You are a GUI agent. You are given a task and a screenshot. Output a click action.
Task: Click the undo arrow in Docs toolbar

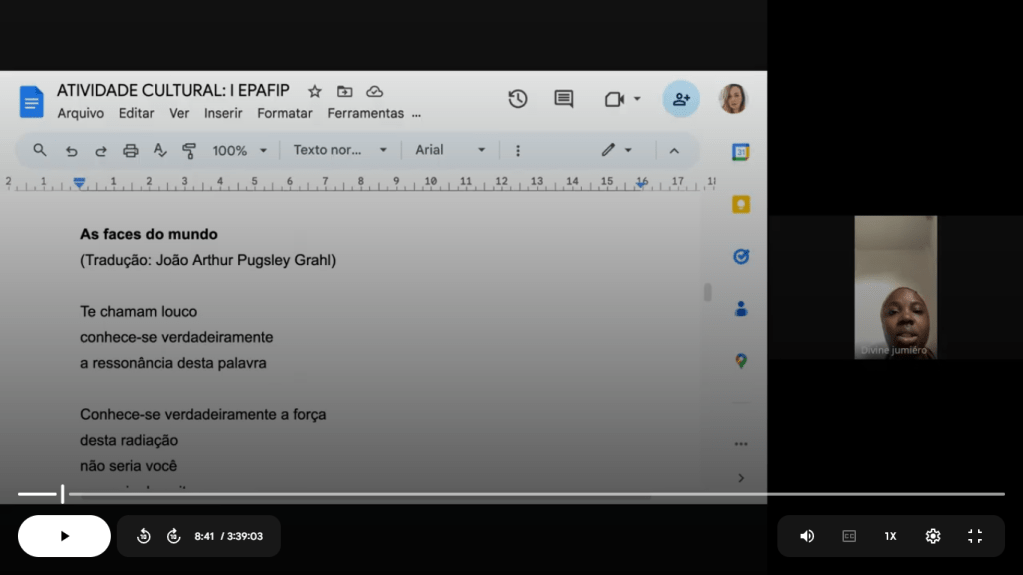click(x=71, y=151)
